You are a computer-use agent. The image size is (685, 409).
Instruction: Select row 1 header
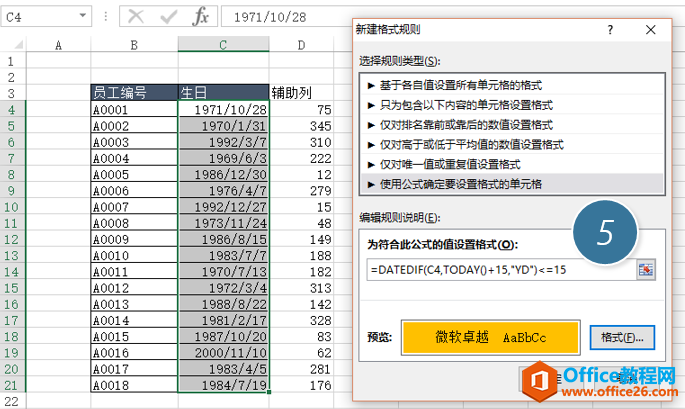point(12,61)
